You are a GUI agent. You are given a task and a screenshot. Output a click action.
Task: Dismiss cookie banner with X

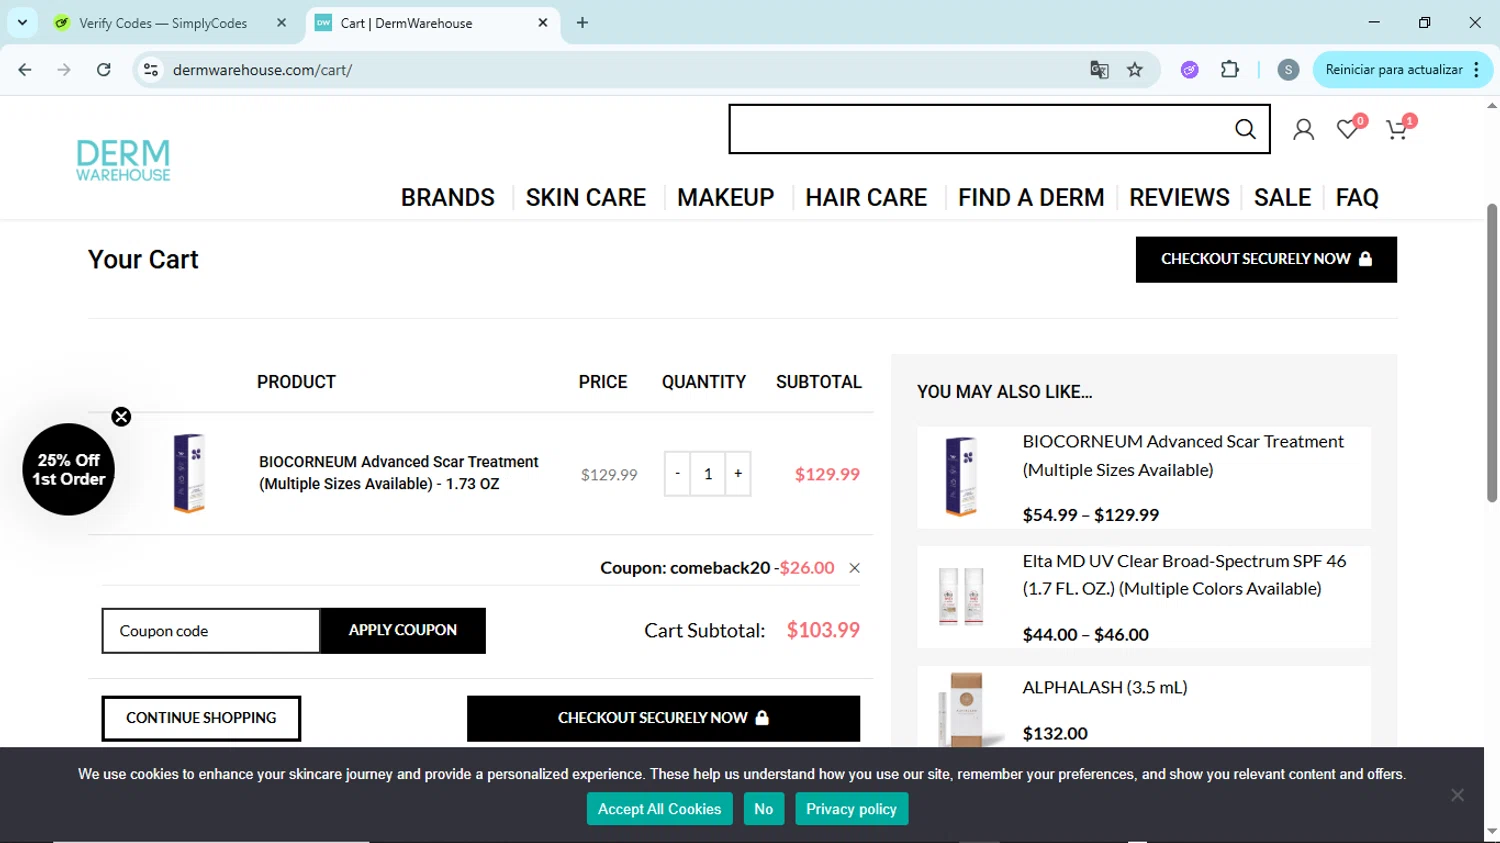coord(1457,795)
